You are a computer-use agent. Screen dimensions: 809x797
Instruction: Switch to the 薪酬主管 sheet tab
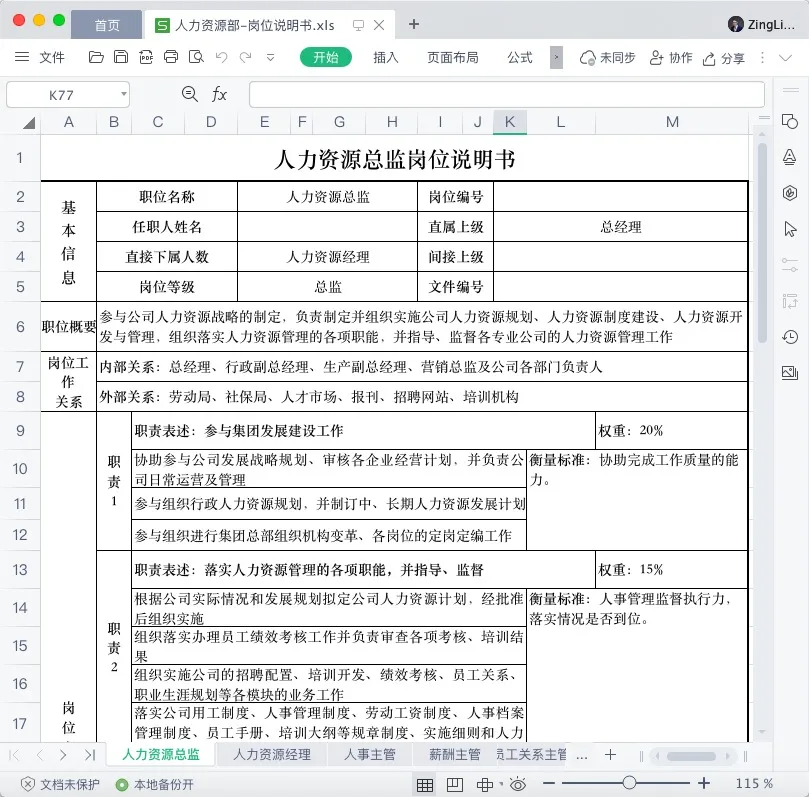click(x=455, y=755)
